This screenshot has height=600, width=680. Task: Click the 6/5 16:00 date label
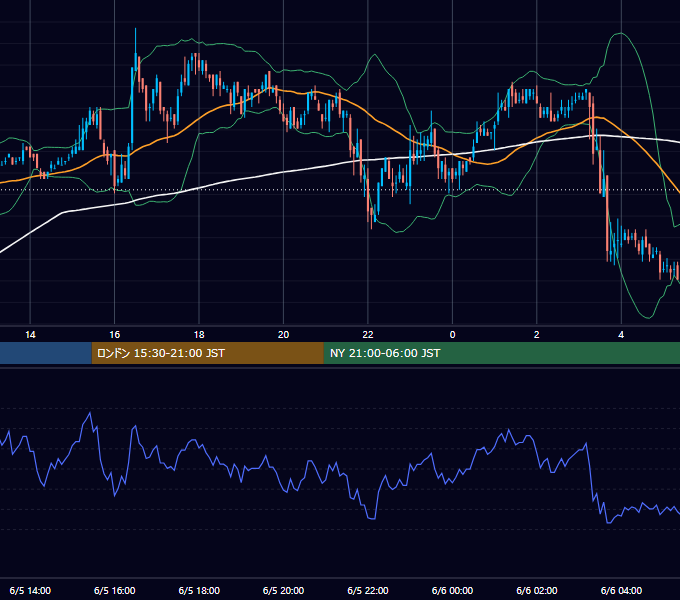coord(114,590)
